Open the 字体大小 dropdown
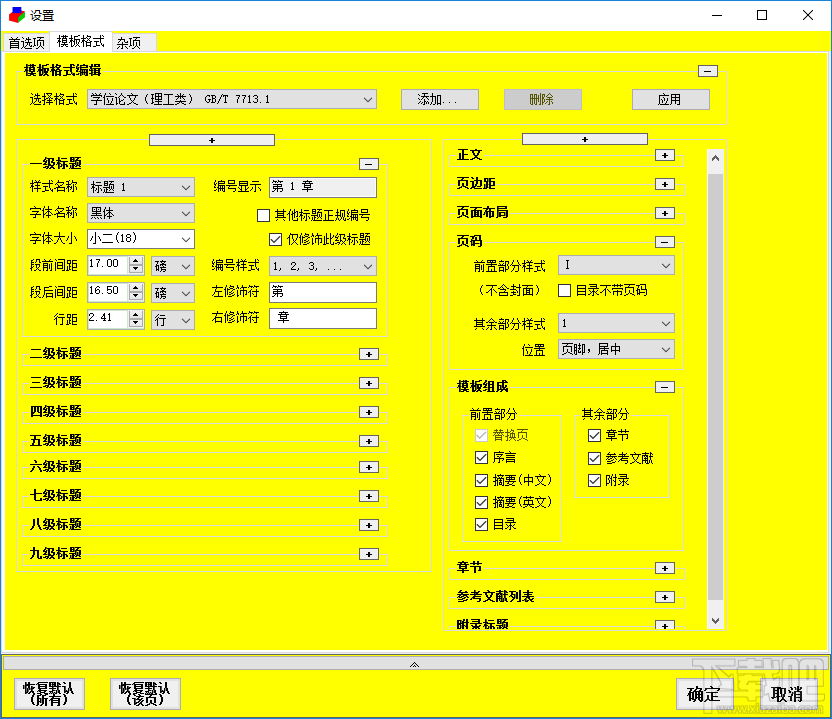Viewport: 832px width, 719px height. (x=141, y=239)
